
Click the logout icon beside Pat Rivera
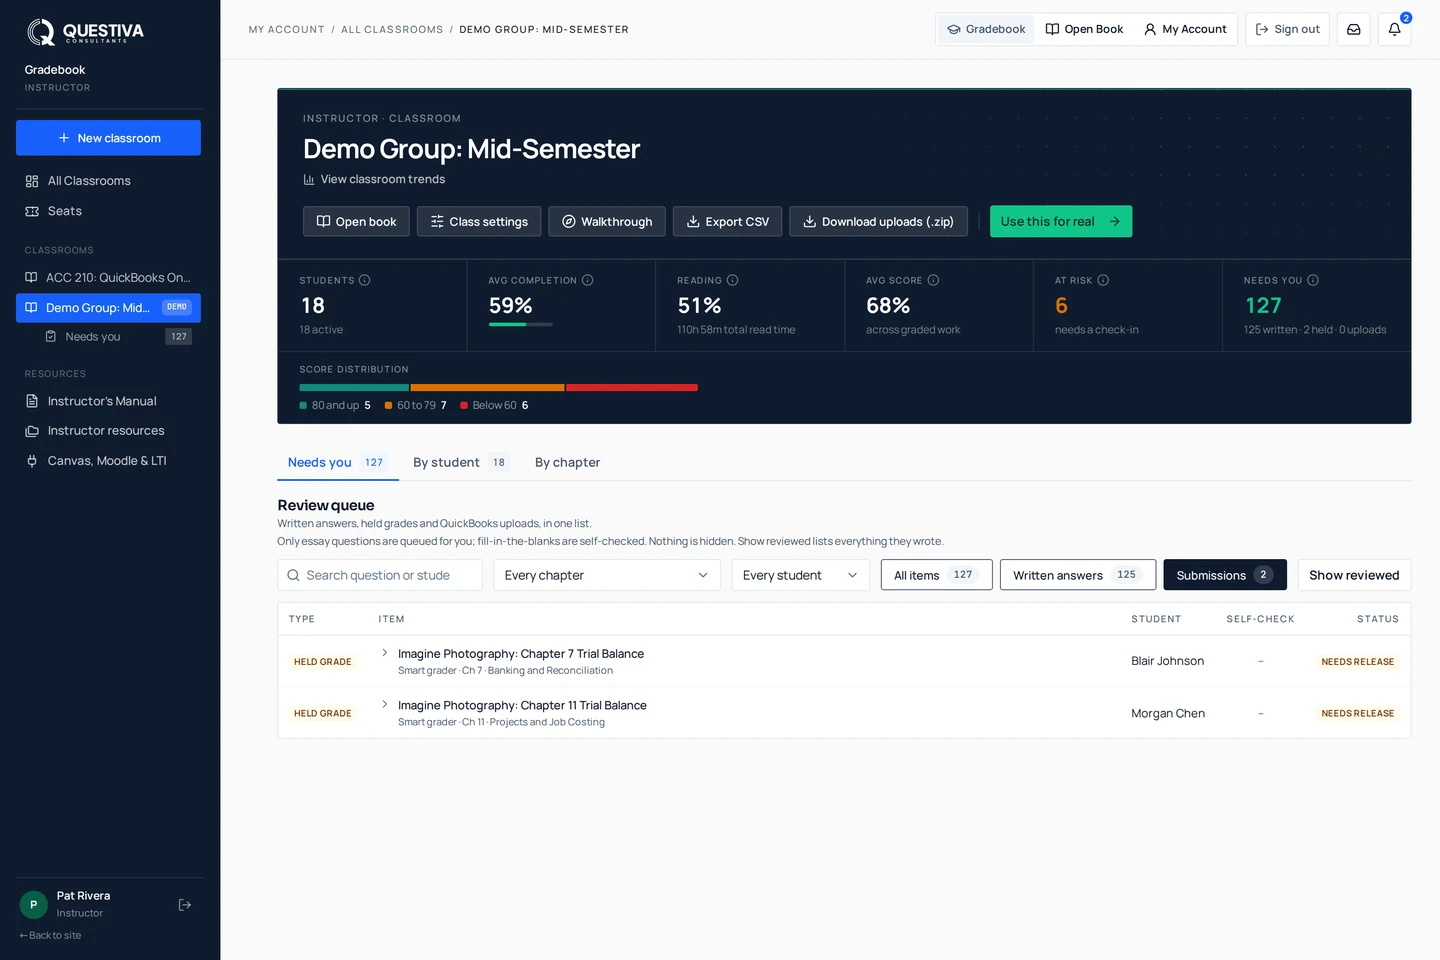(x=185, y=905)
